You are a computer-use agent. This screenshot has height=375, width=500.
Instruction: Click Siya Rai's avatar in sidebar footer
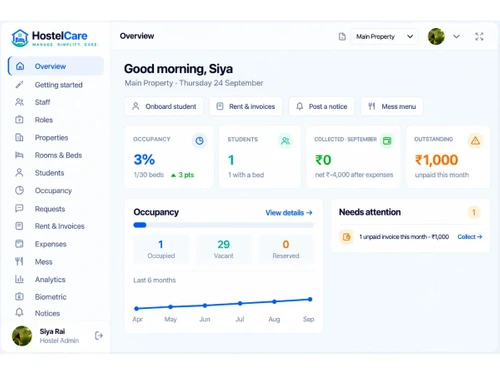coord(22,336)
